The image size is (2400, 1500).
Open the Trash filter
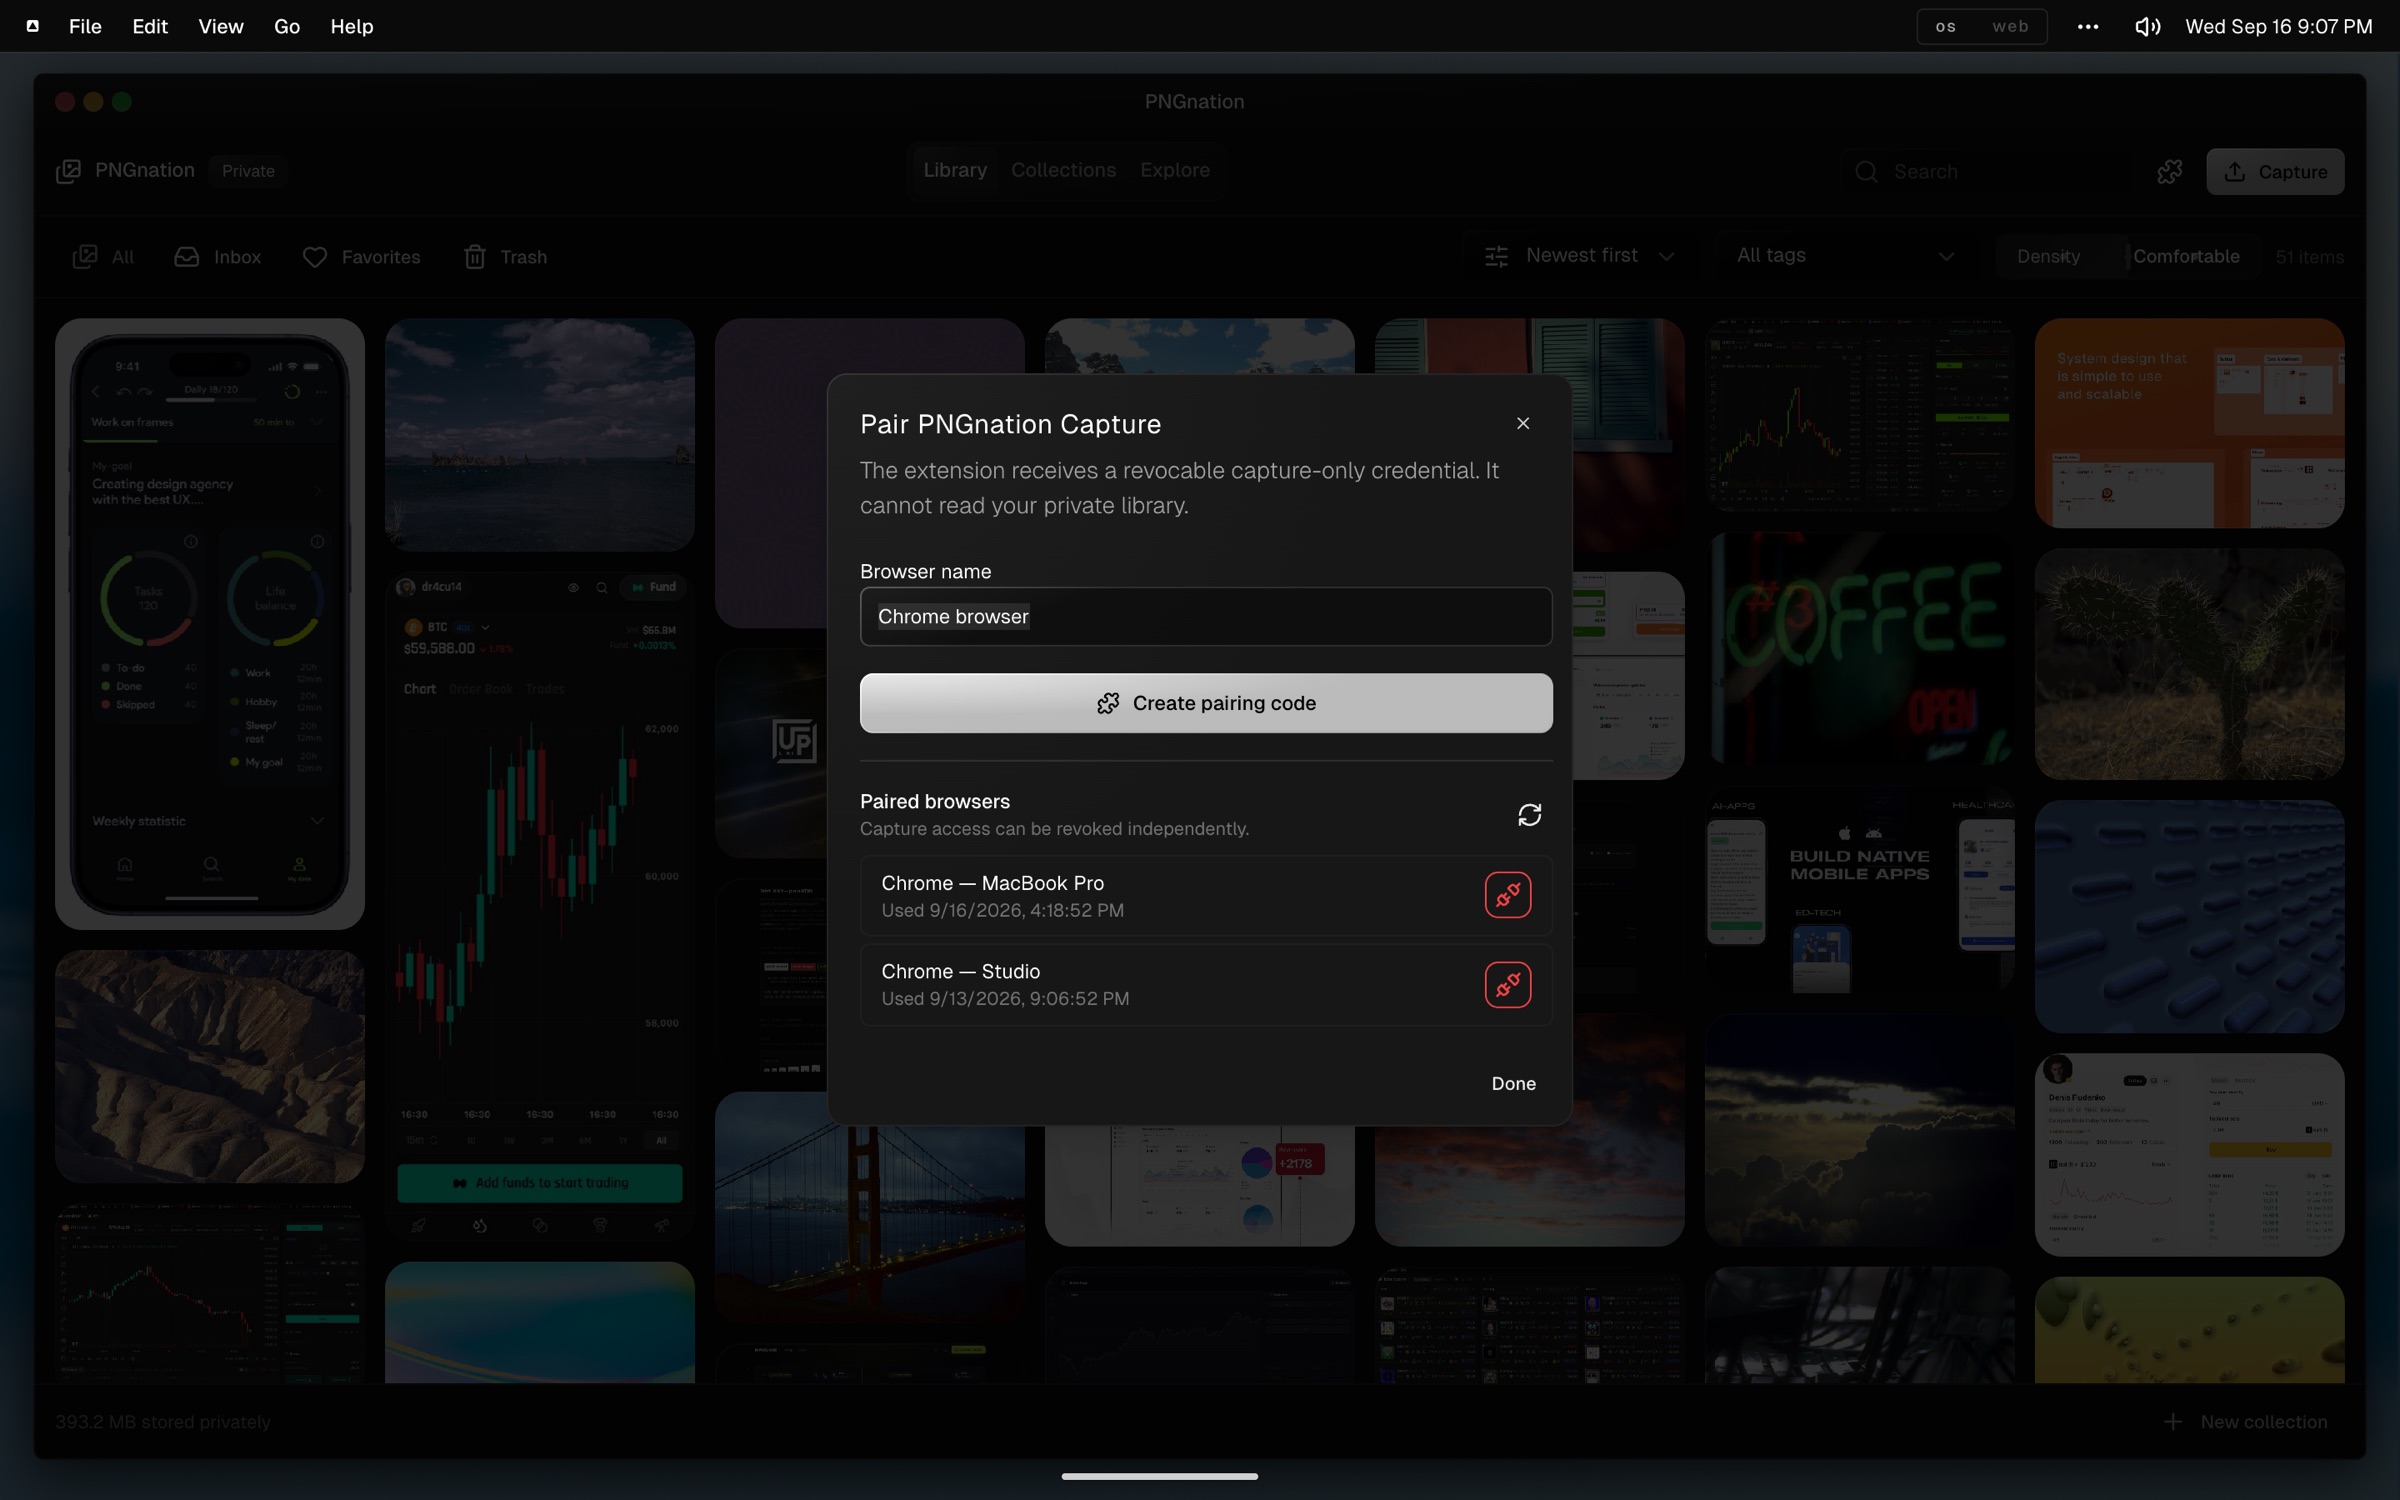pos(505,257)
